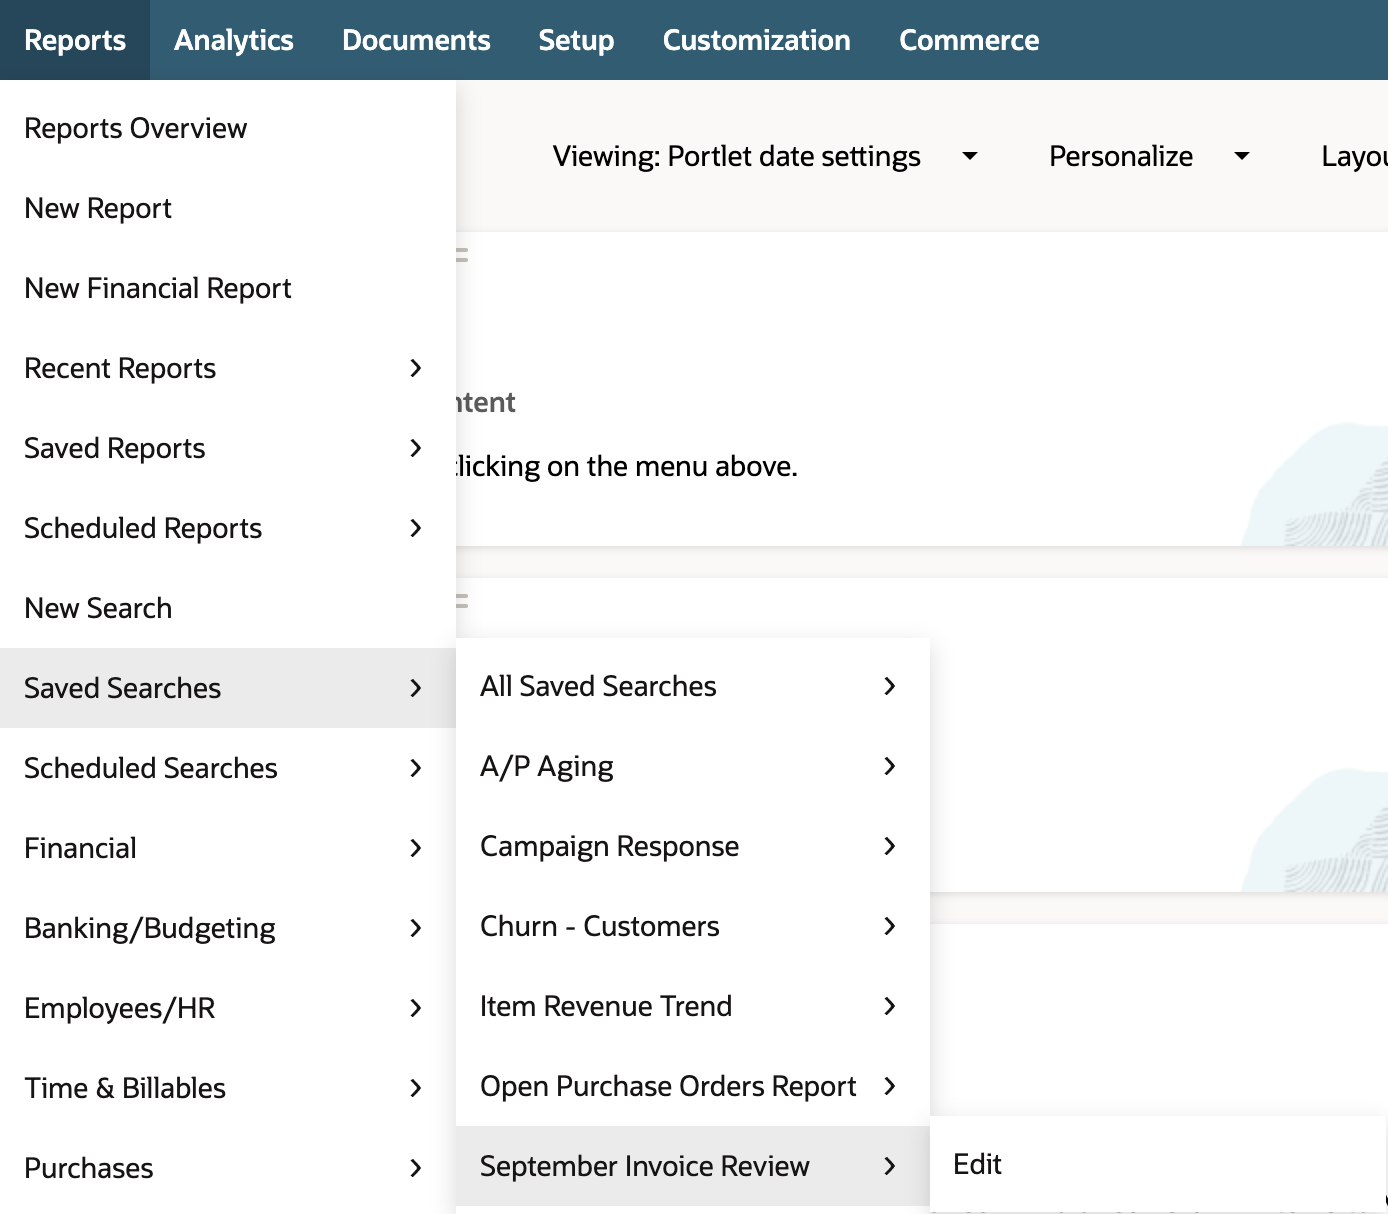The image size is (1388, 1214).
Task: Expand the Saved Reports submenu arrow
Action: point(416,448)
